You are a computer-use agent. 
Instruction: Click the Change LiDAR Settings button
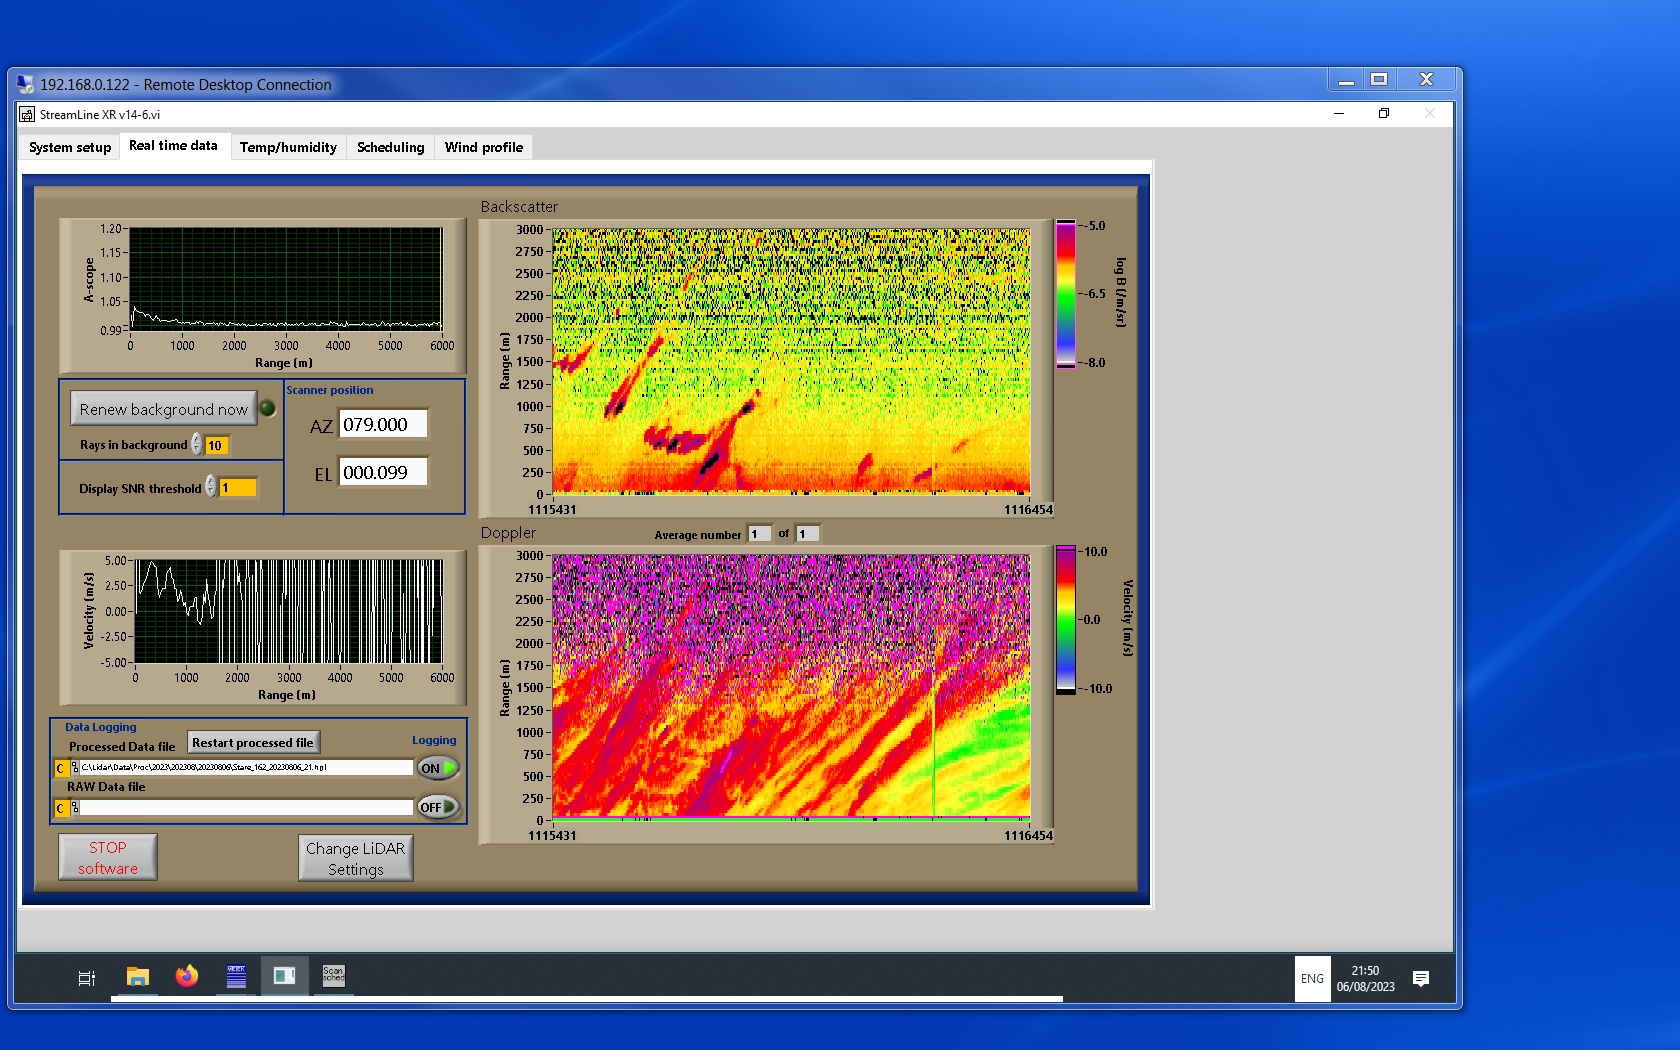point(355,858)
